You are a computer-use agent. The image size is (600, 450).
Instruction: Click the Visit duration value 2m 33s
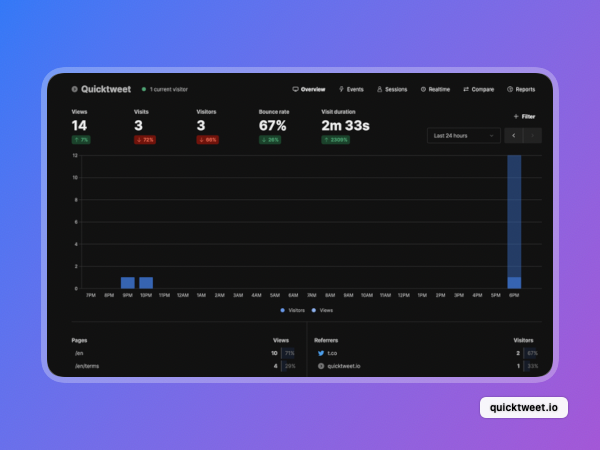(346, 126)
